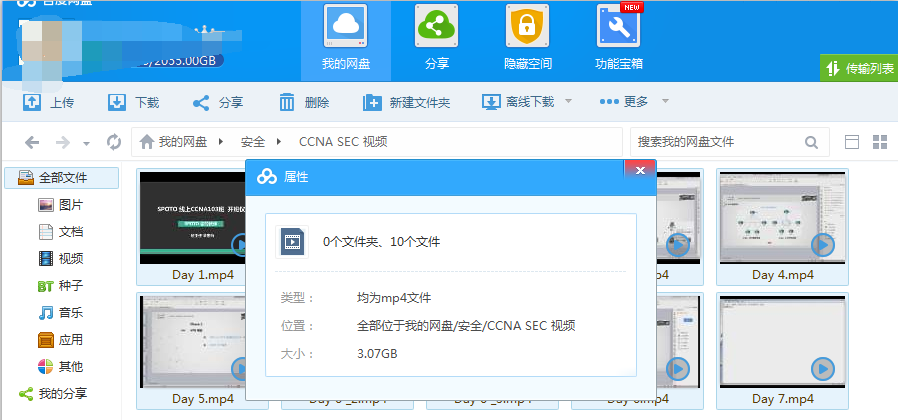Expand the 离线下载 dropdown arrow
Screen dimensions: 898x420
click(568, 101)
